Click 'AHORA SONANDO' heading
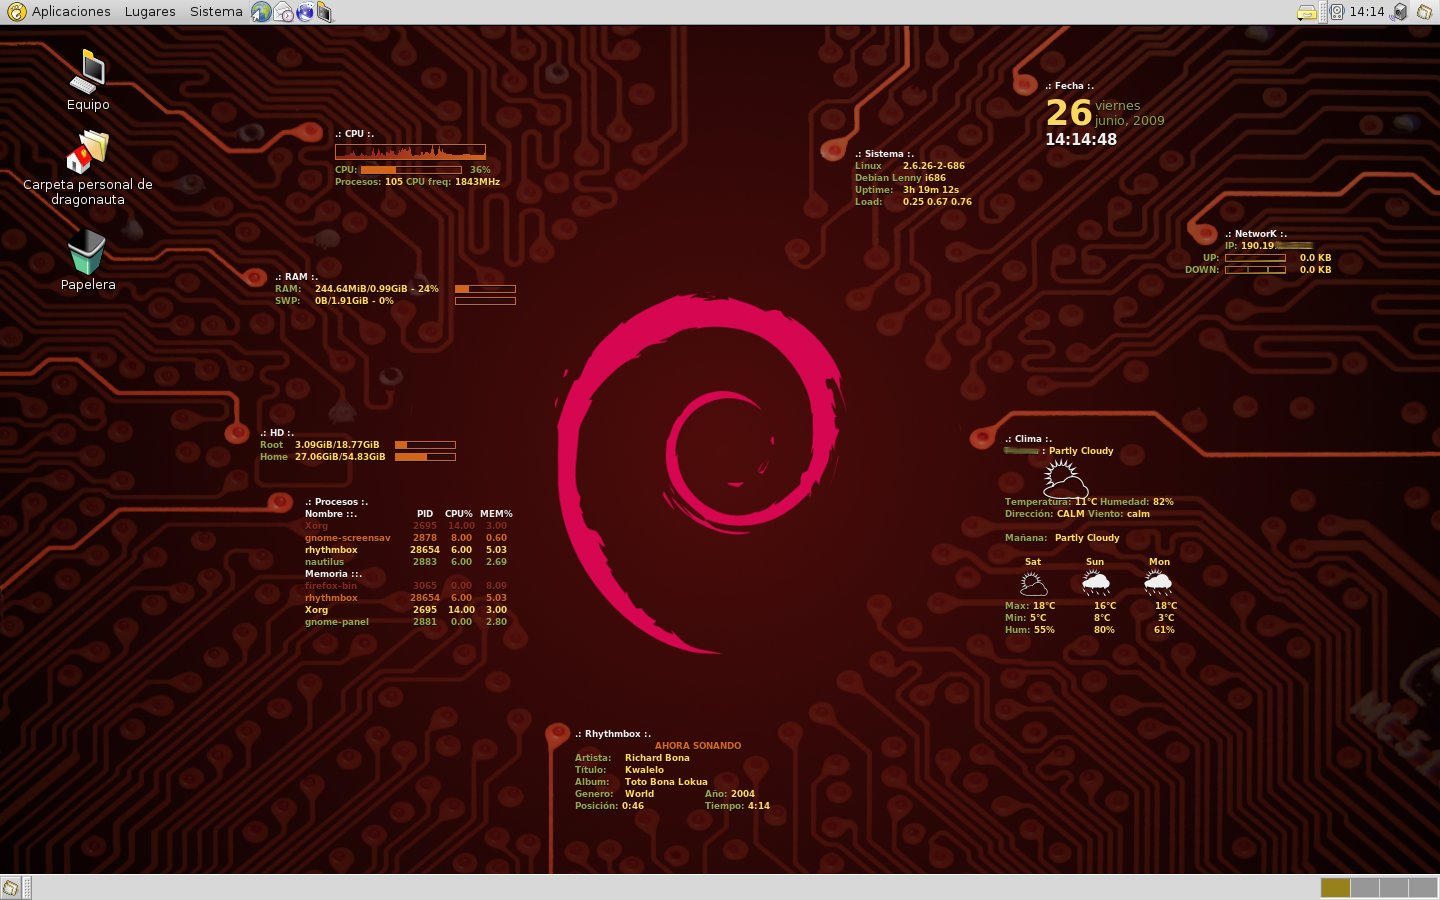 (x=698, y=746)
